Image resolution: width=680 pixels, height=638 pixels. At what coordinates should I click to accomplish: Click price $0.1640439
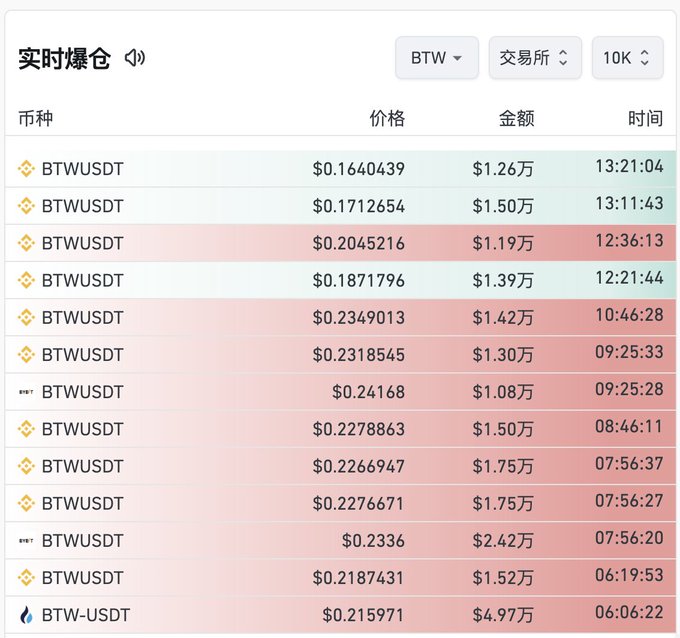359,169
